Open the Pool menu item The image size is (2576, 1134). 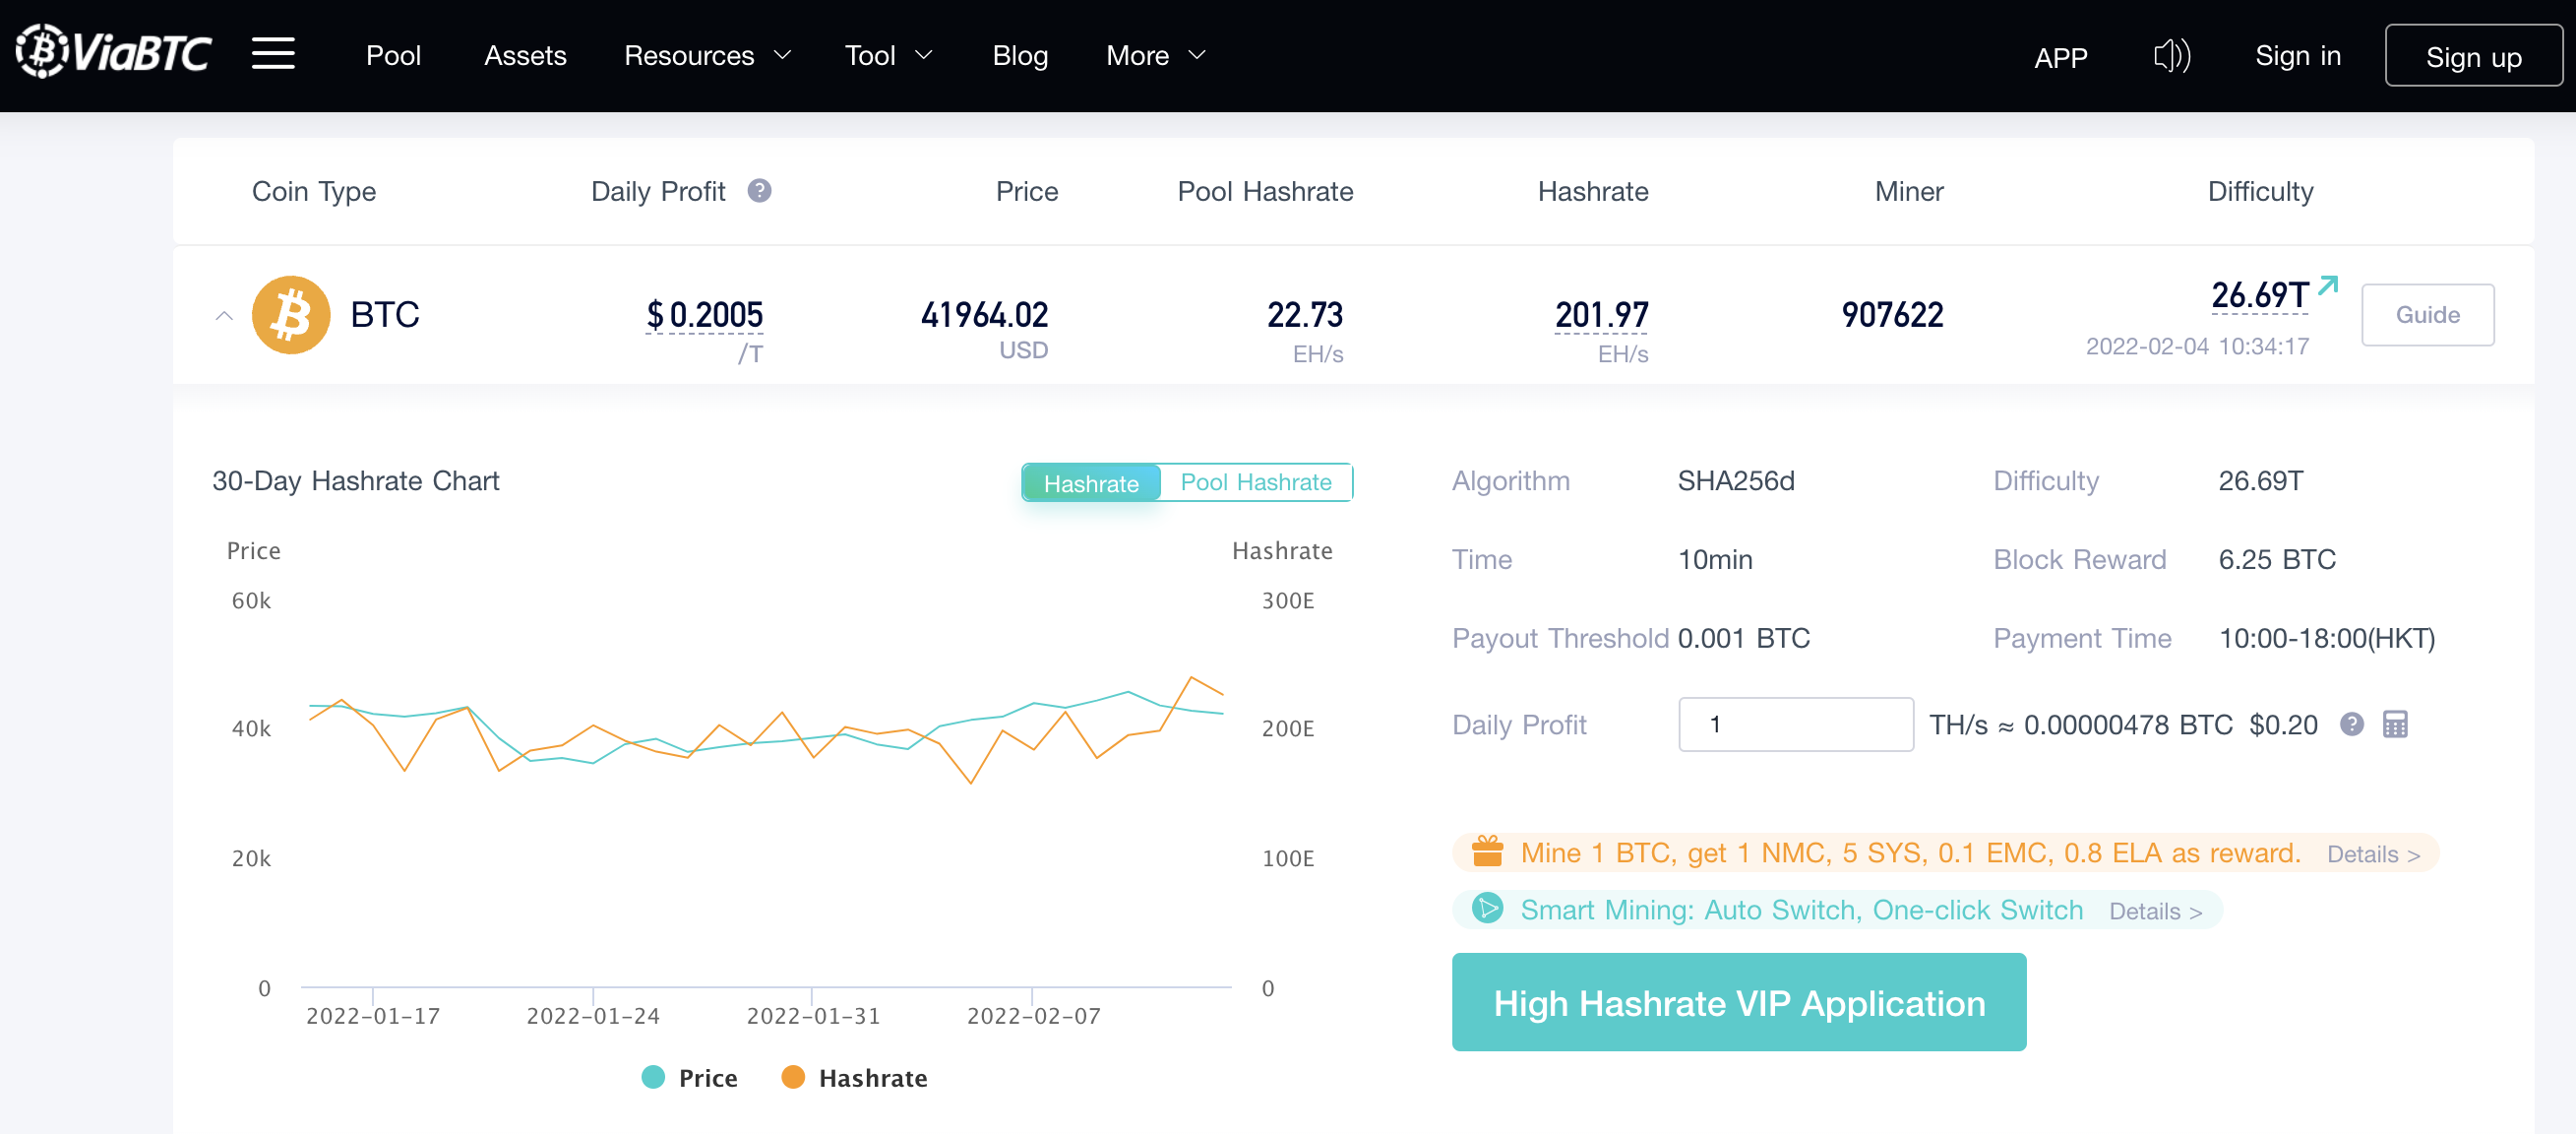click(x=393, y=56)
